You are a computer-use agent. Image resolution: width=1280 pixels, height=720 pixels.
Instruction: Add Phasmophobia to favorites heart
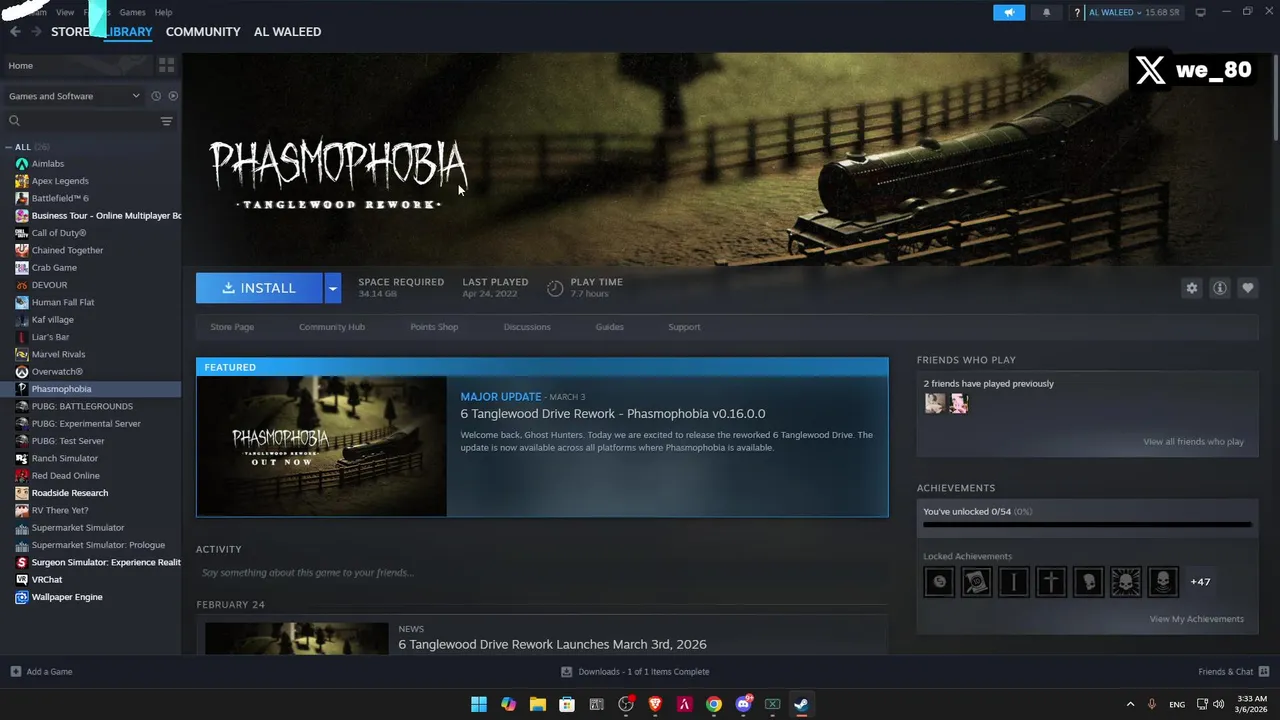(x=1247, y=288)
